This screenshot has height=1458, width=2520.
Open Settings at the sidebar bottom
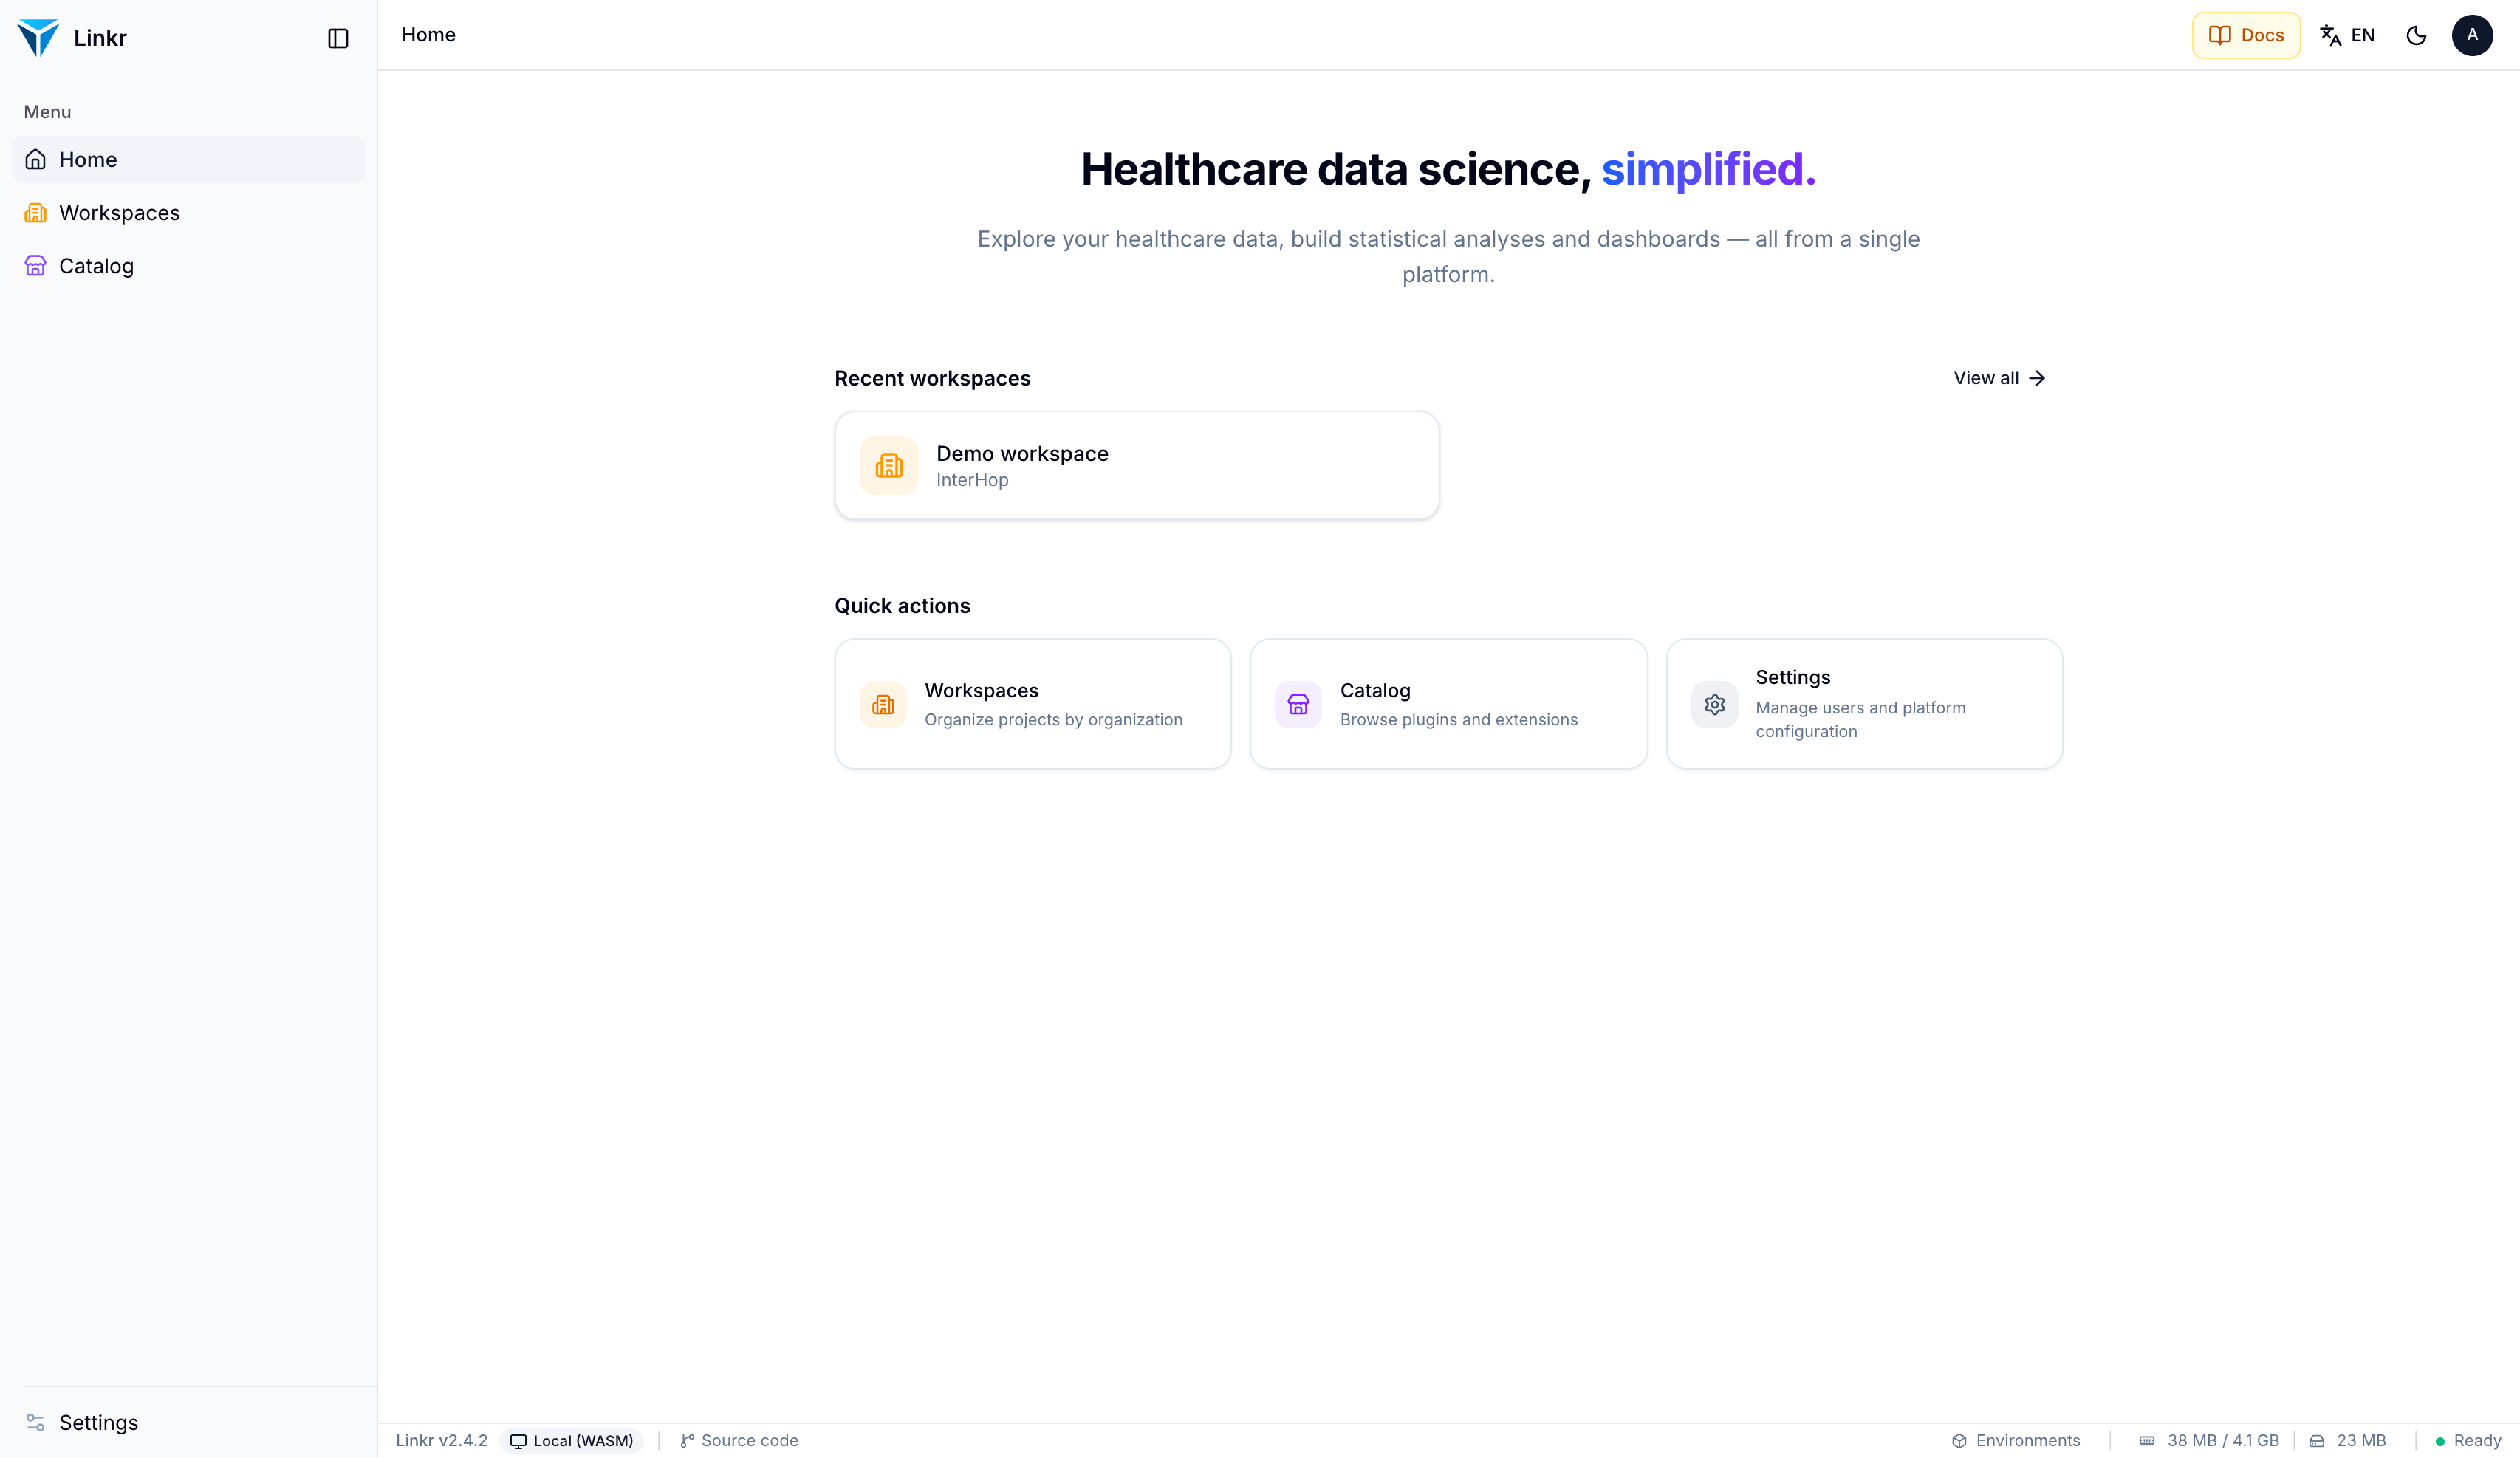pyautogui.click(x=188, y=1421)
